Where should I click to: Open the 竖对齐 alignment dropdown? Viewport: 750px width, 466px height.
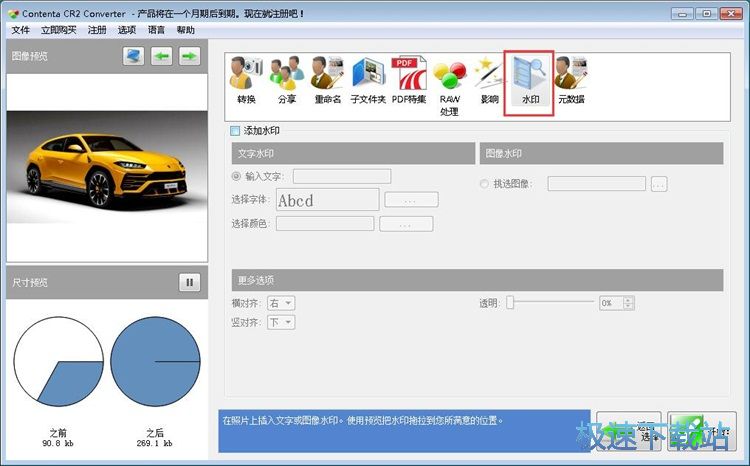(281, 322)
